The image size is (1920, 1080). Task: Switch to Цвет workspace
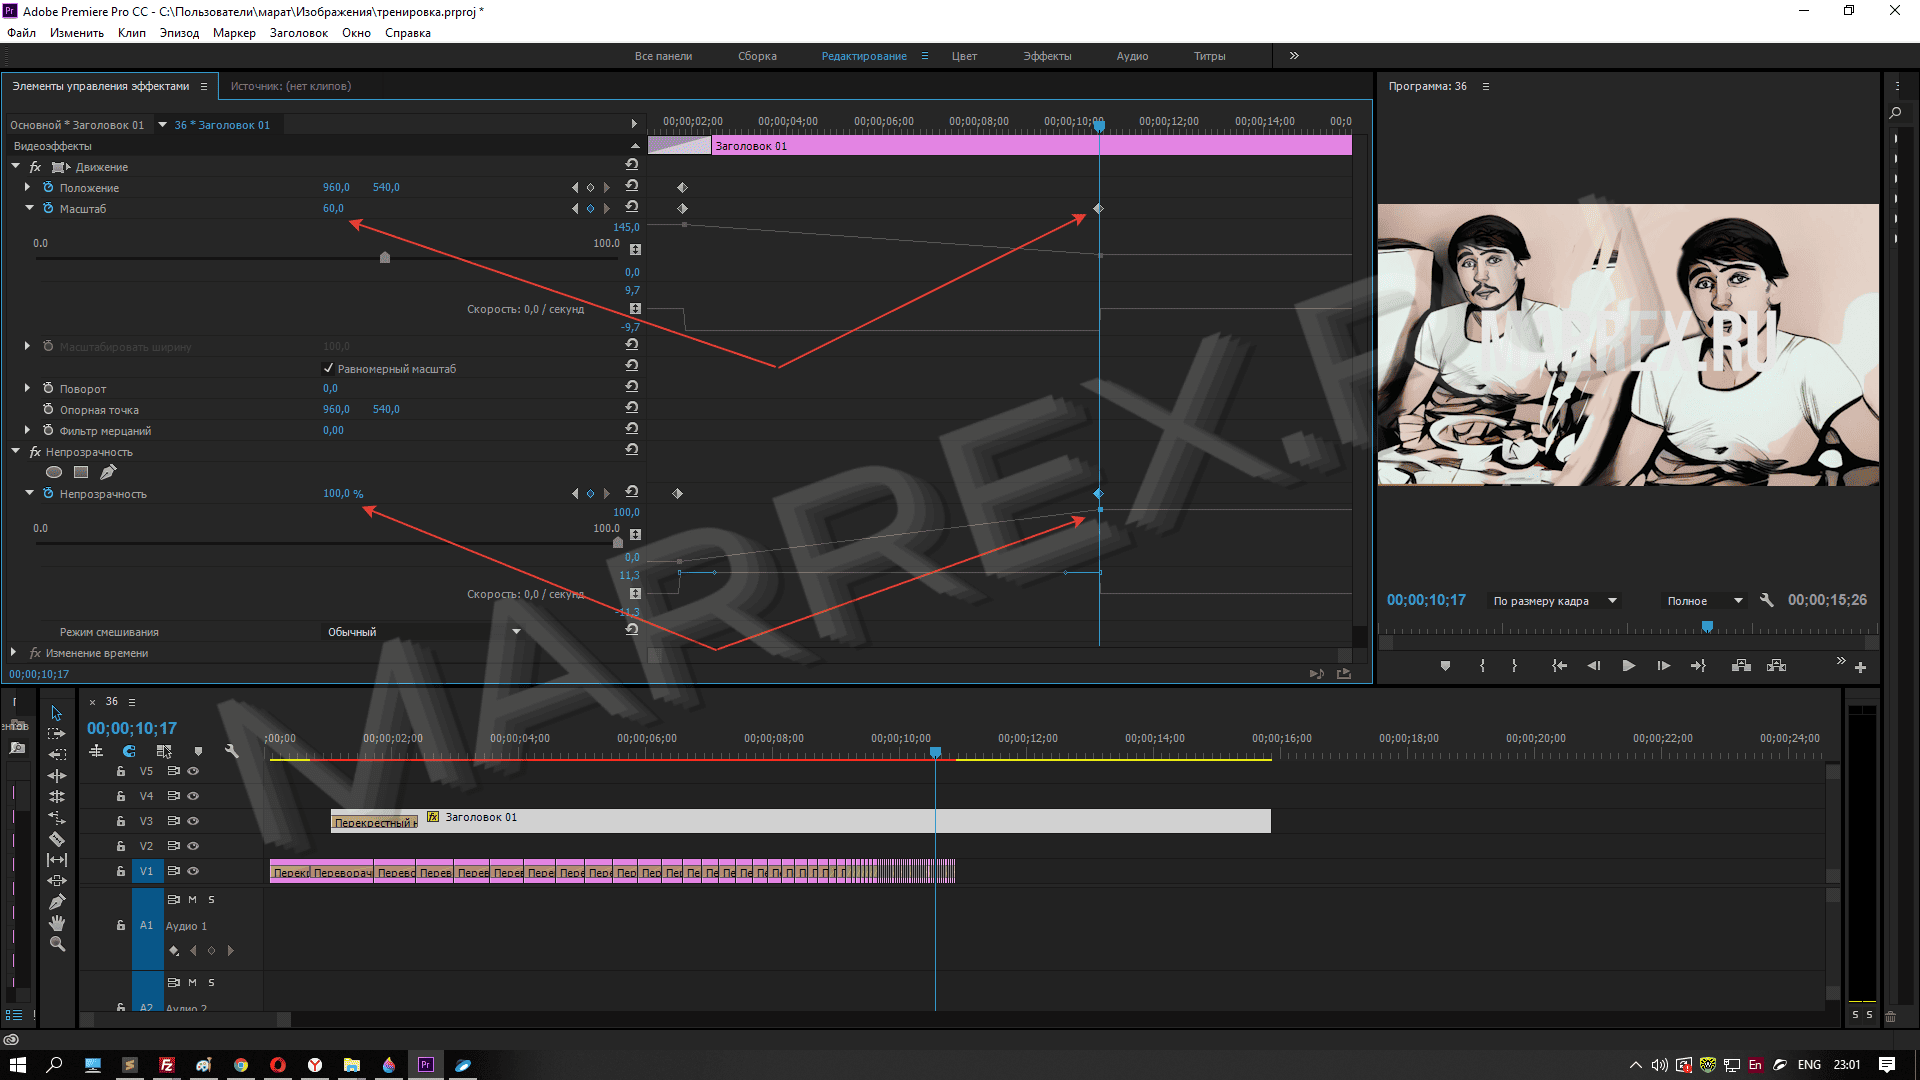pyautogui.click(x=964, y=56)
